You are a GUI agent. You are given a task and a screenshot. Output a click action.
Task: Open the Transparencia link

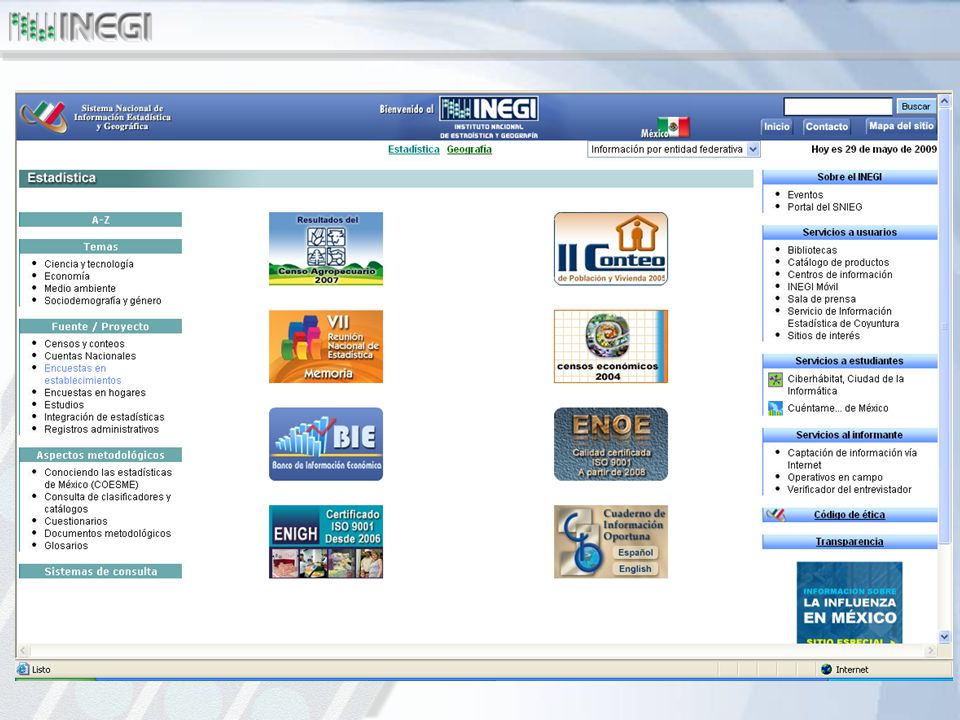point(849,542)
